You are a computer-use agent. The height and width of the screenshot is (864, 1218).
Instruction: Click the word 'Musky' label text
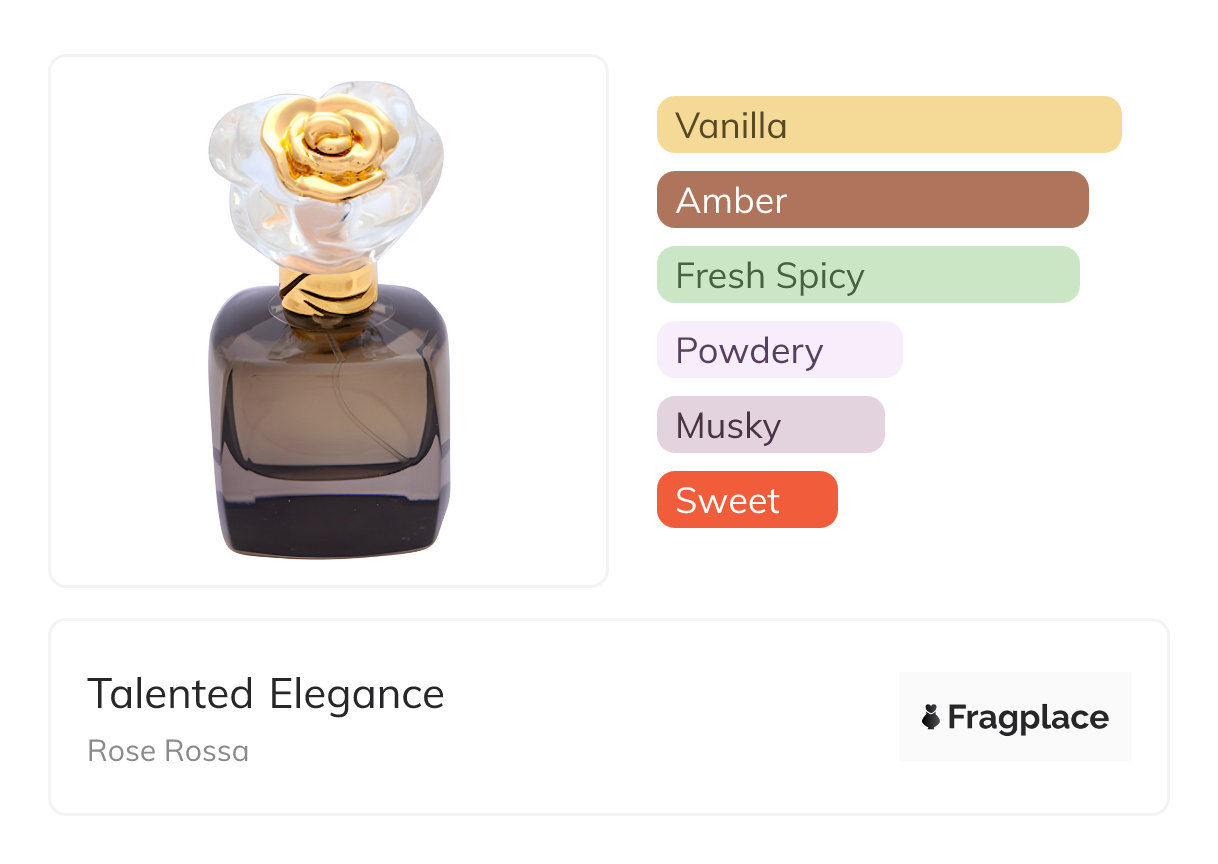coord(728,426)
